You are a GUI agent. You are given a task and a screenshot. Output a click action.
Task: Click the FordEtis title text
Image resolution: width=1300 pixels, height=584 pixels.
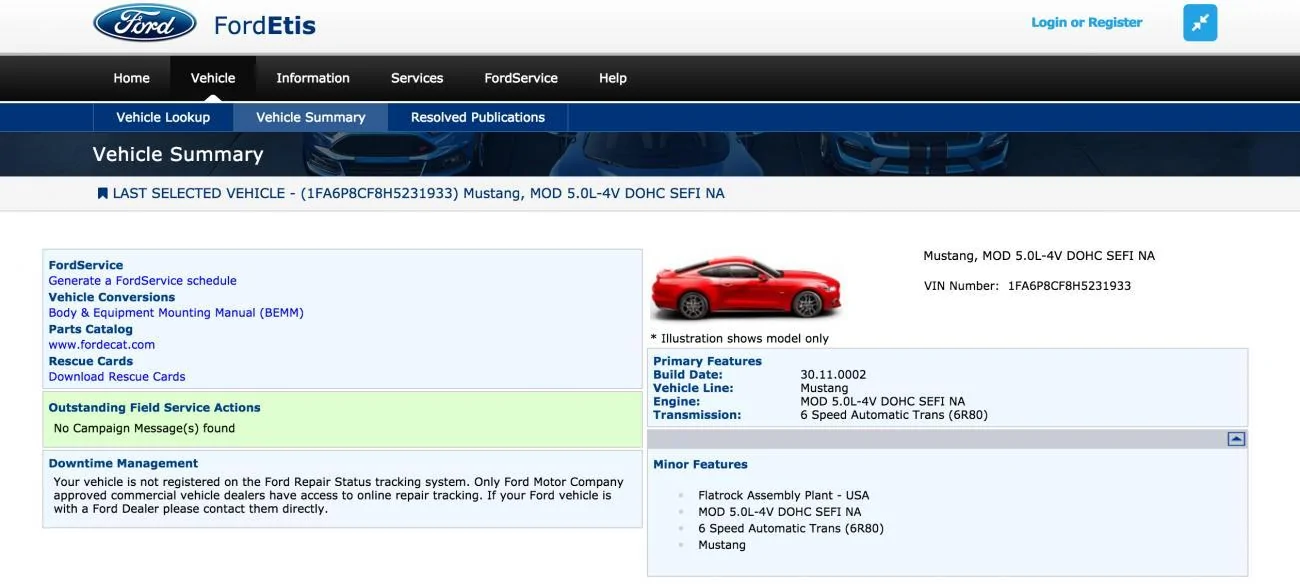(x=265, y=25)
